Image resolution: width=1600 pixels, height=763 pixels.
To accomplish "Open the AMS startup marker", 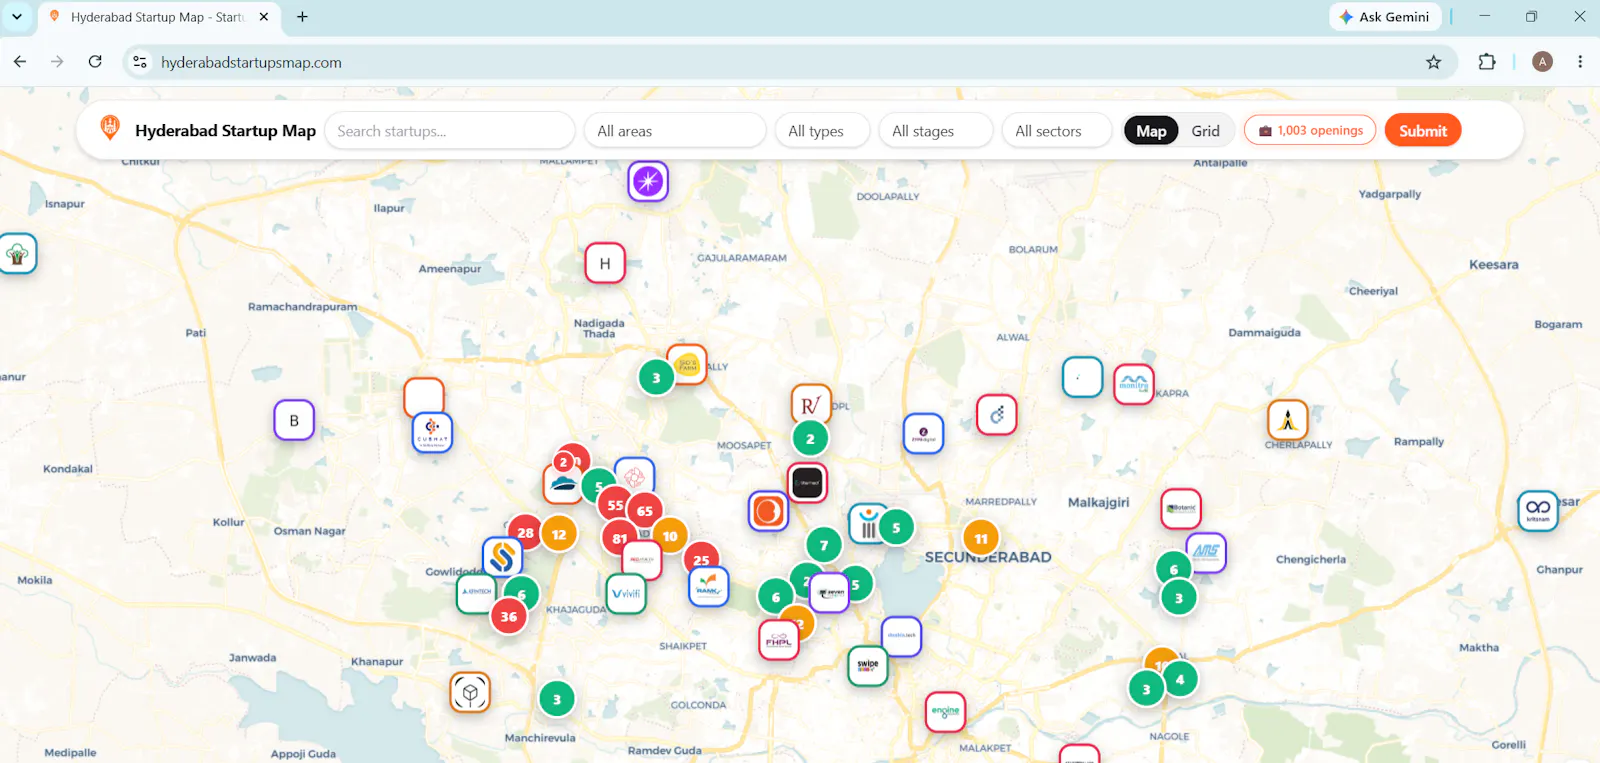I will pos(1206,552).
